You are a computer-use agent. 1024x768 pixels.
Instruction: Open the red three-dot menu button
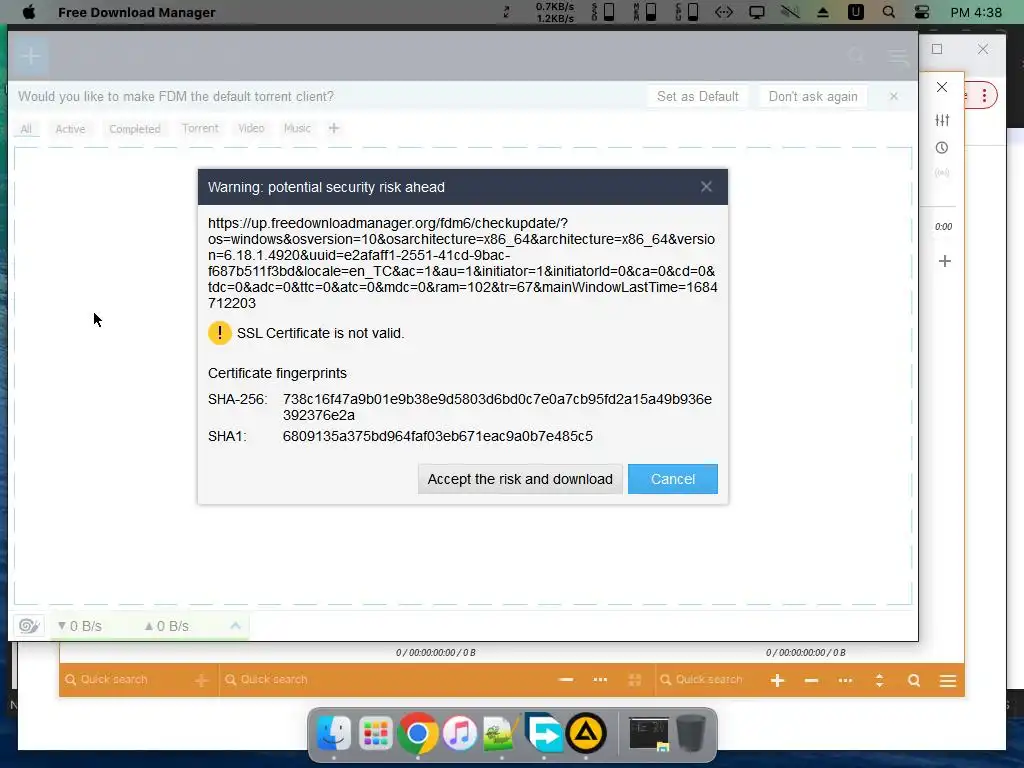[x=984, y=96]
